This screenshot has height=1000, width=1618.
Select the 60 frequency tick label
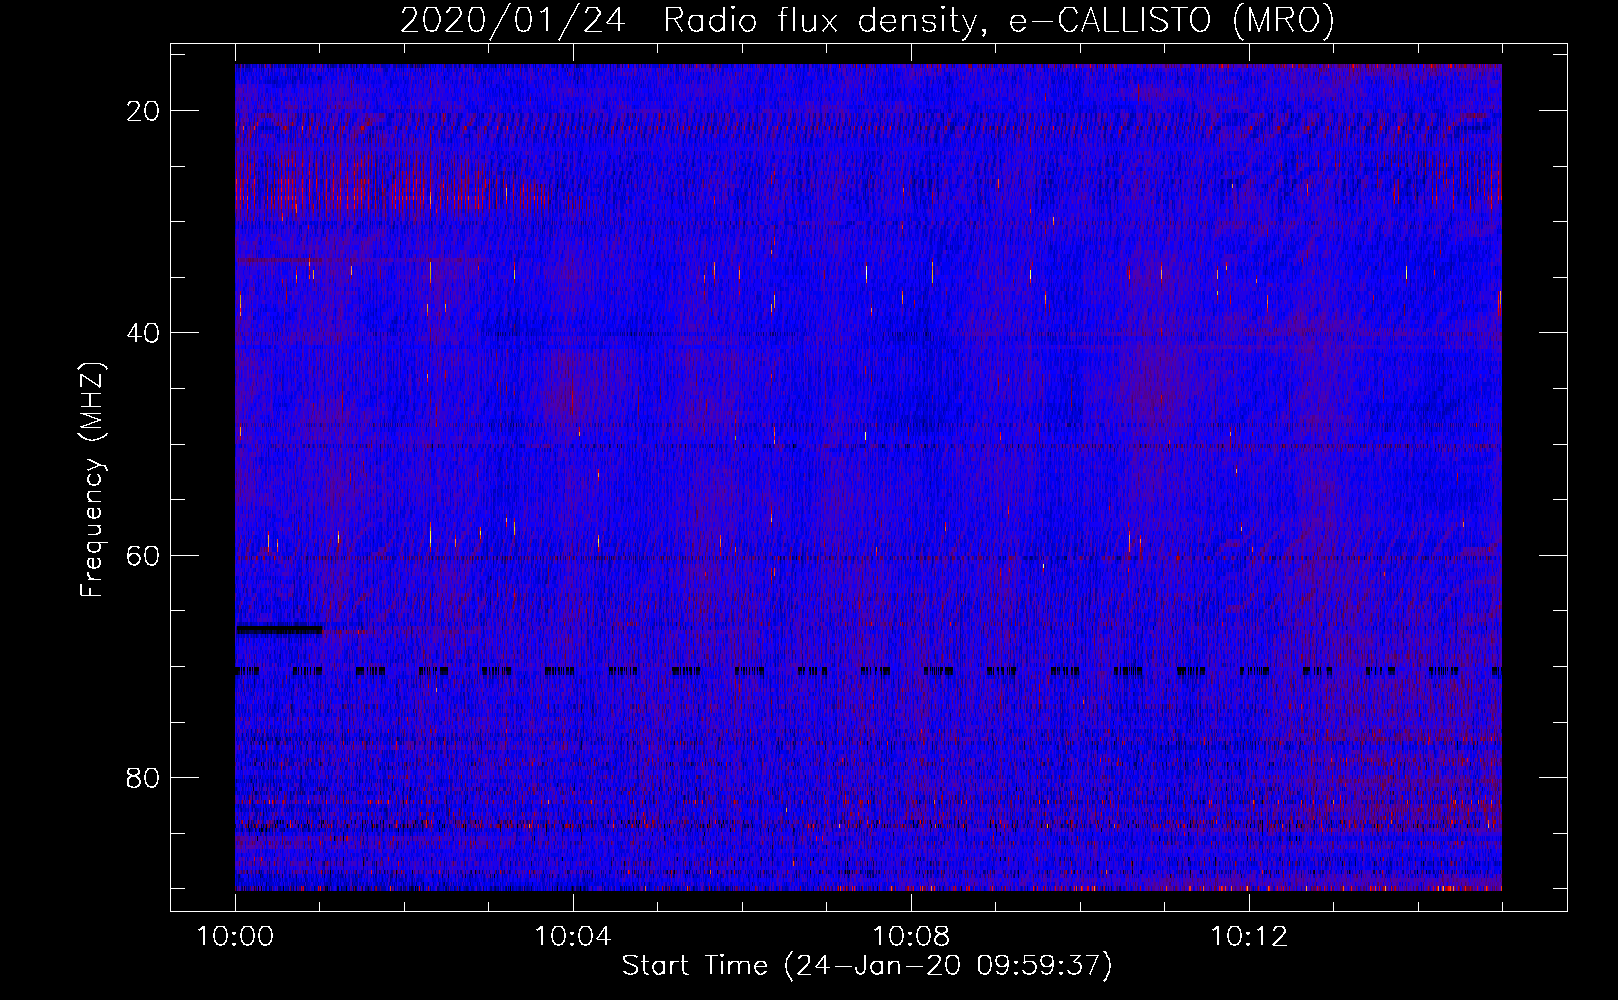tap(144, 555)
